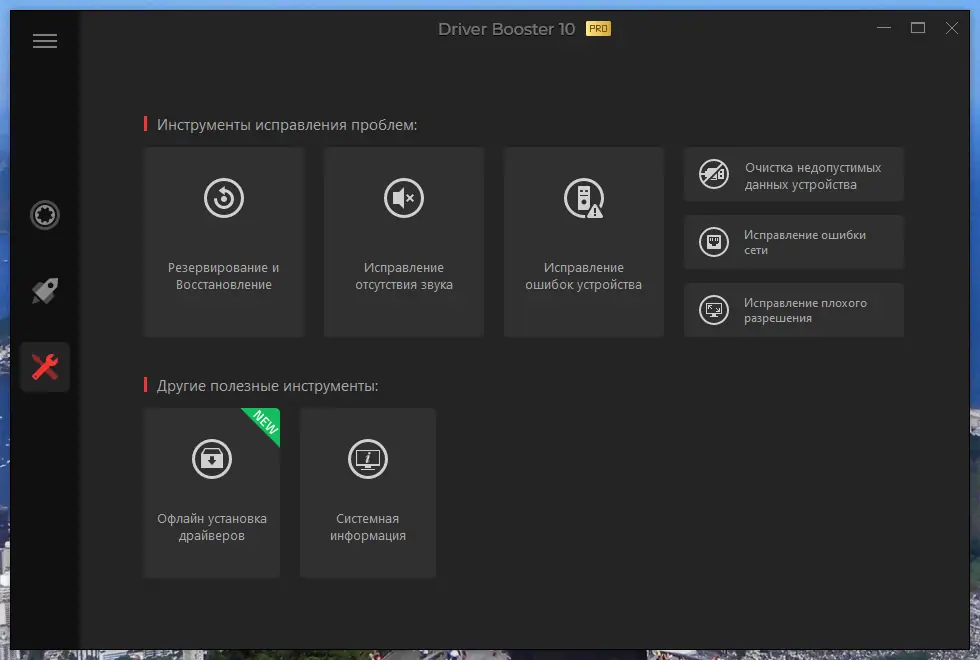Click the PRO badge next to the title
Viewport: 980px width, 660px height.
(x=598, y=29)
